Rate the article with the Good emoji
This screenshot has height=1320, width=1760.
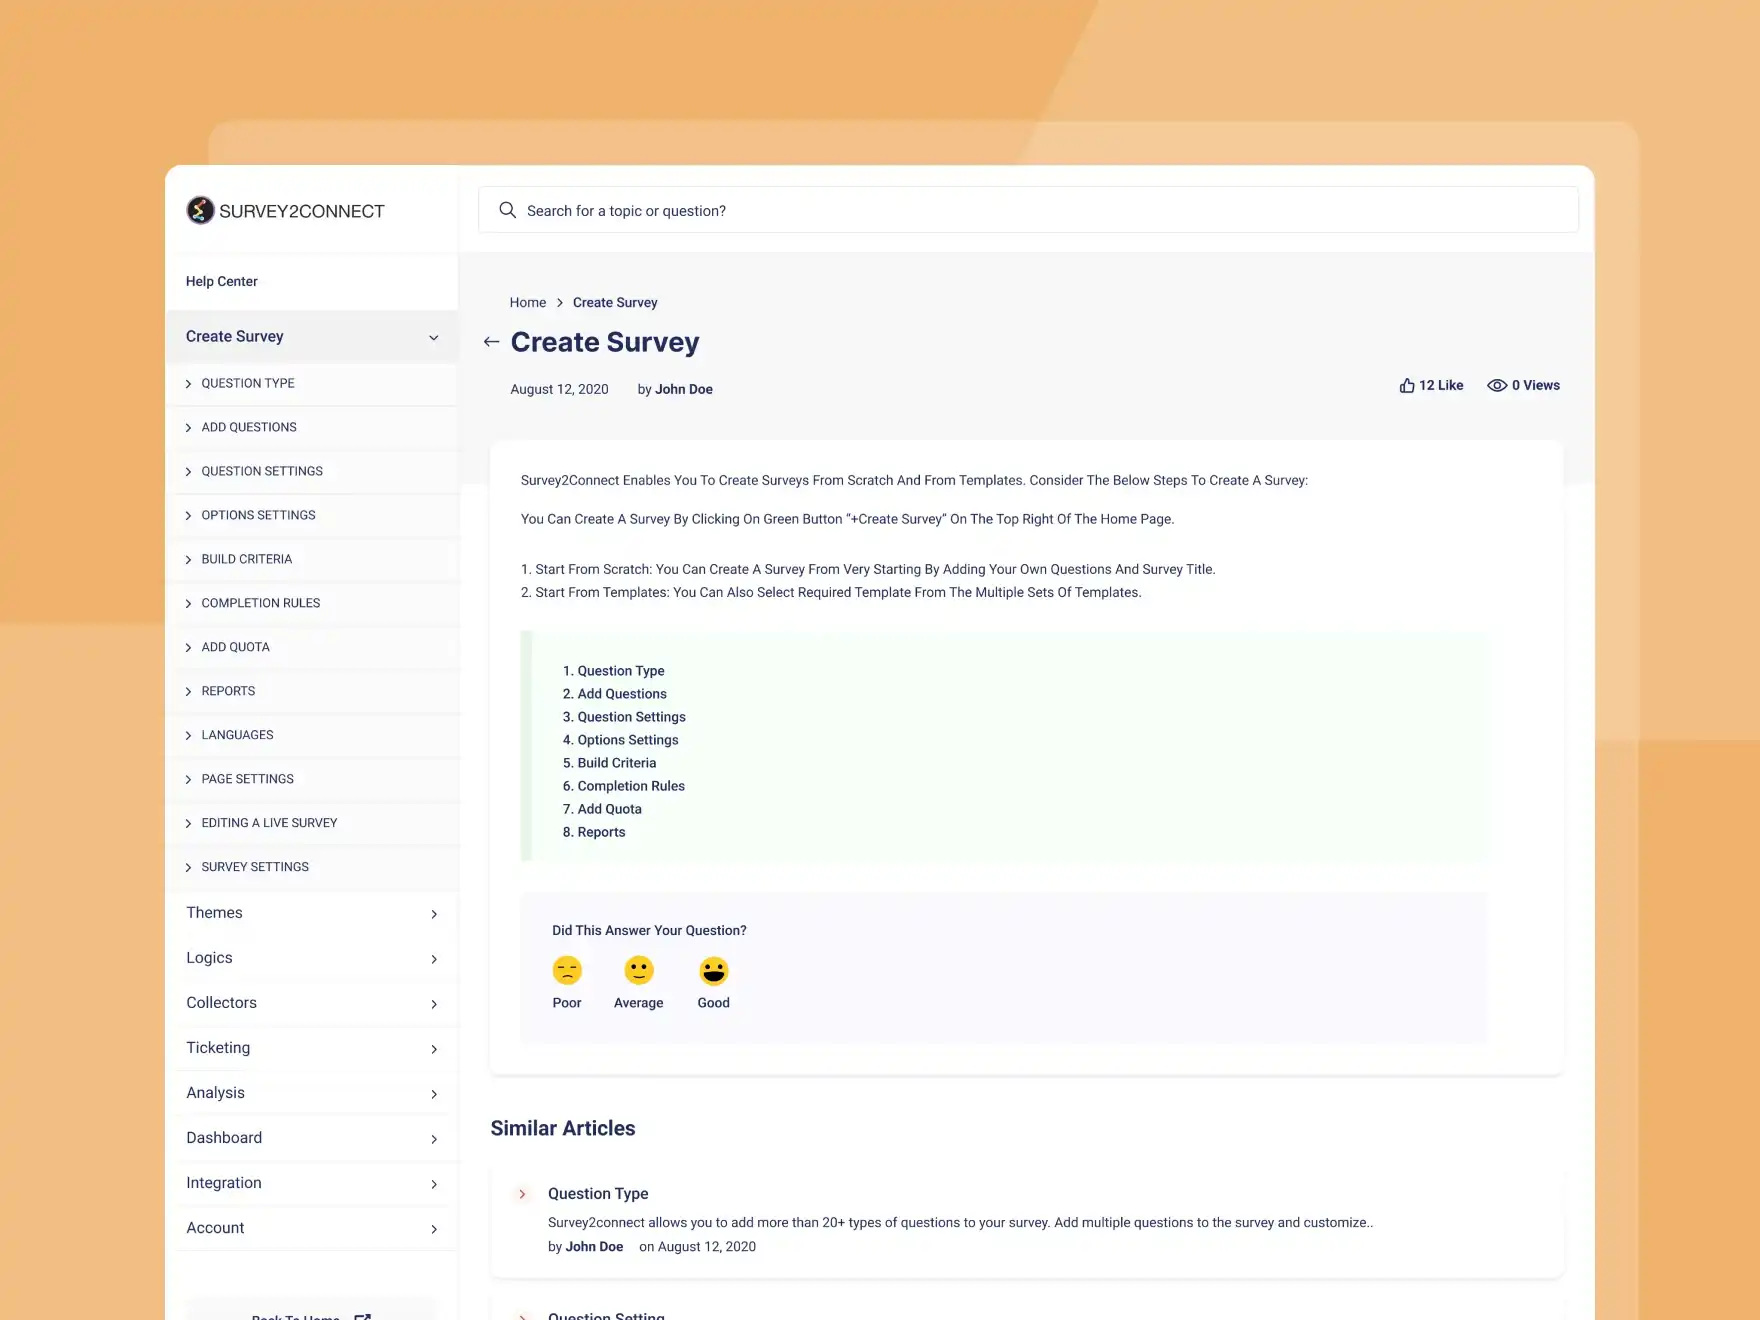click(x=714, y=970)
